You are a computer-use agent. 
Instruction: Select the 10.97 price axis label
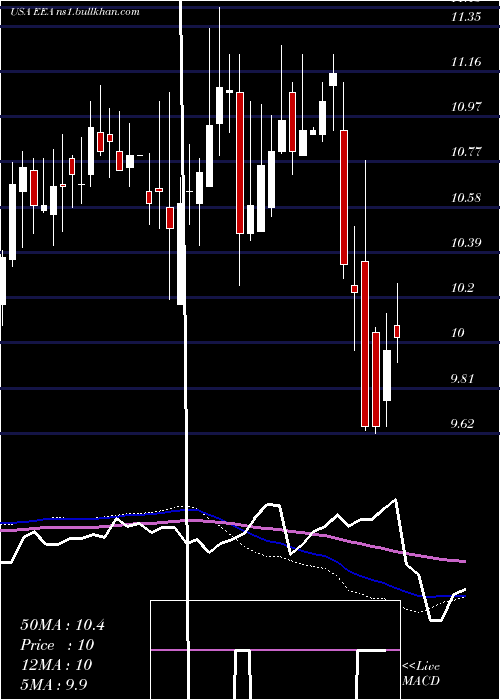click(466, 107)
